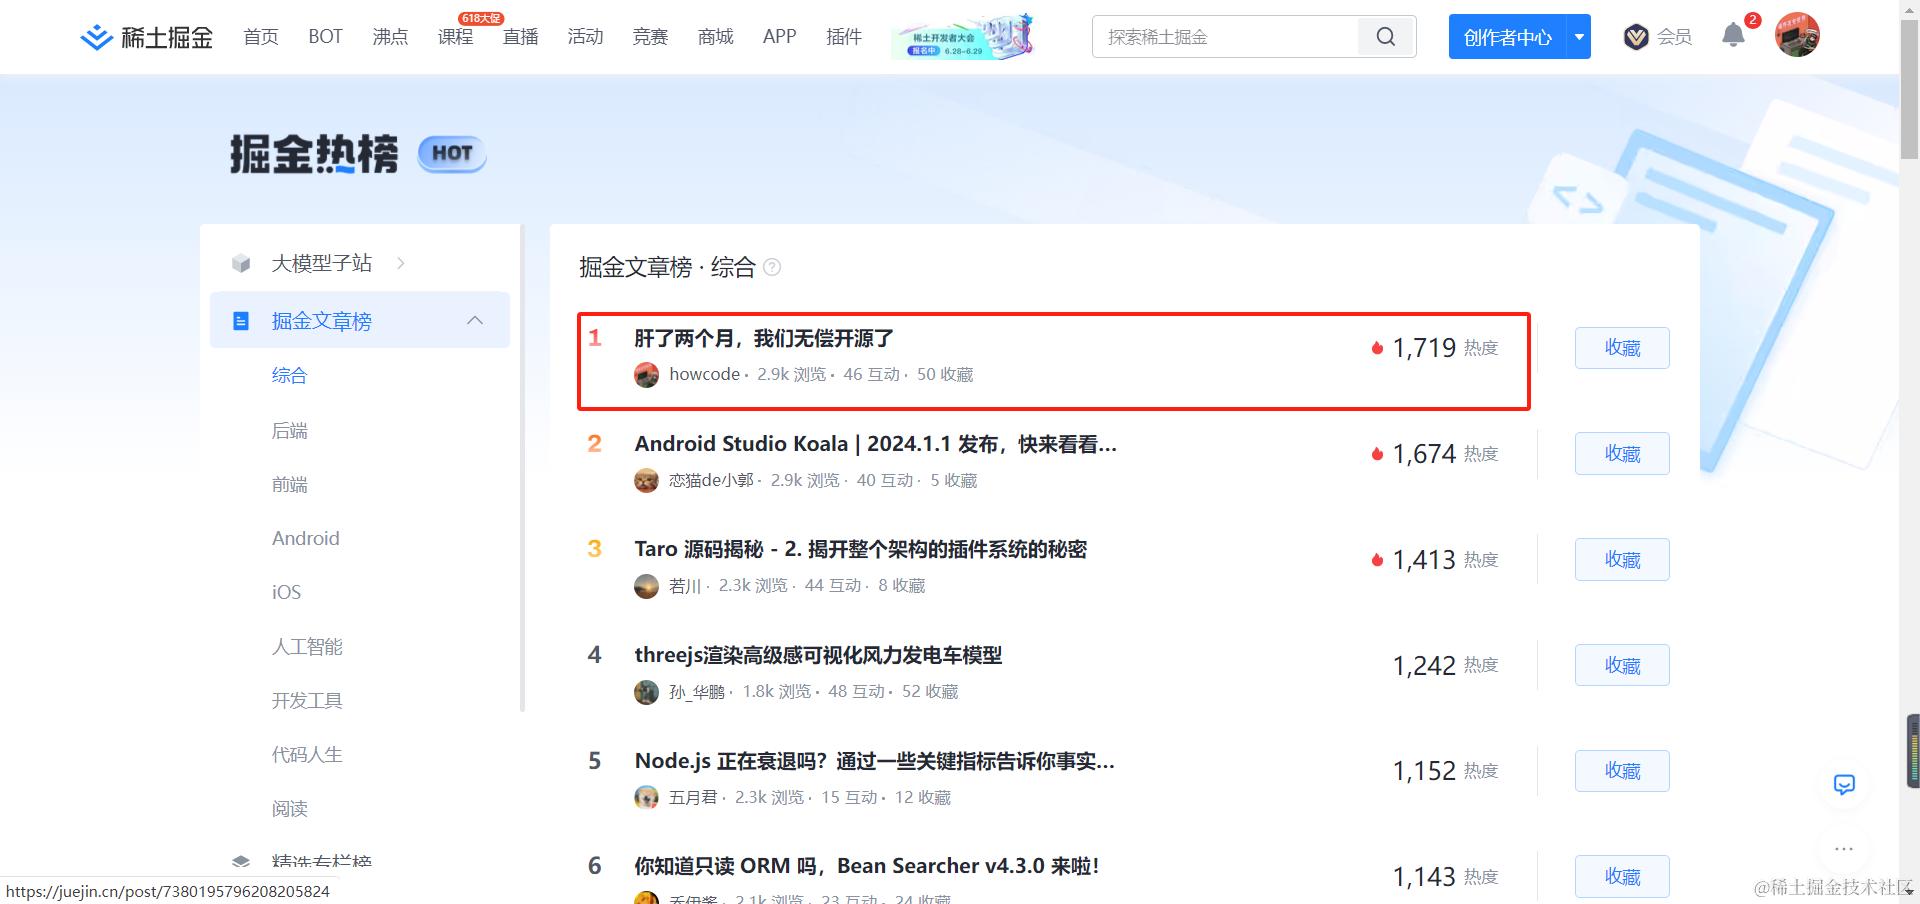Click 五月君 author avatar
The height and width of the screenshot is (904, 1920).
647,797
